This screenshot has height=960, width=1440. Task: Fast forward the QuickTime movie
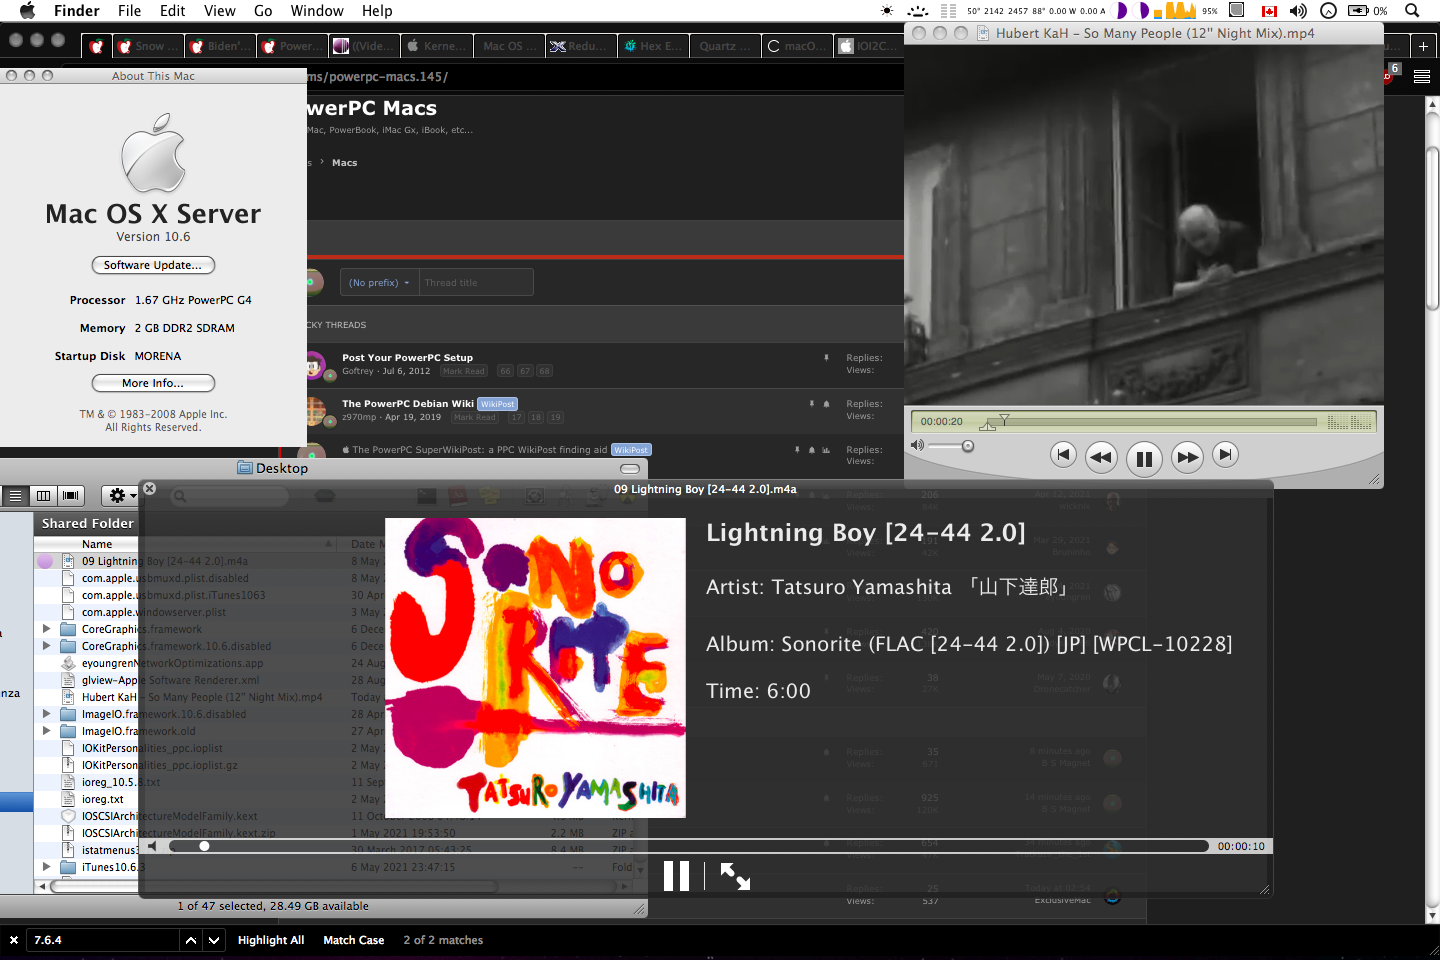tap(1187, 457)
